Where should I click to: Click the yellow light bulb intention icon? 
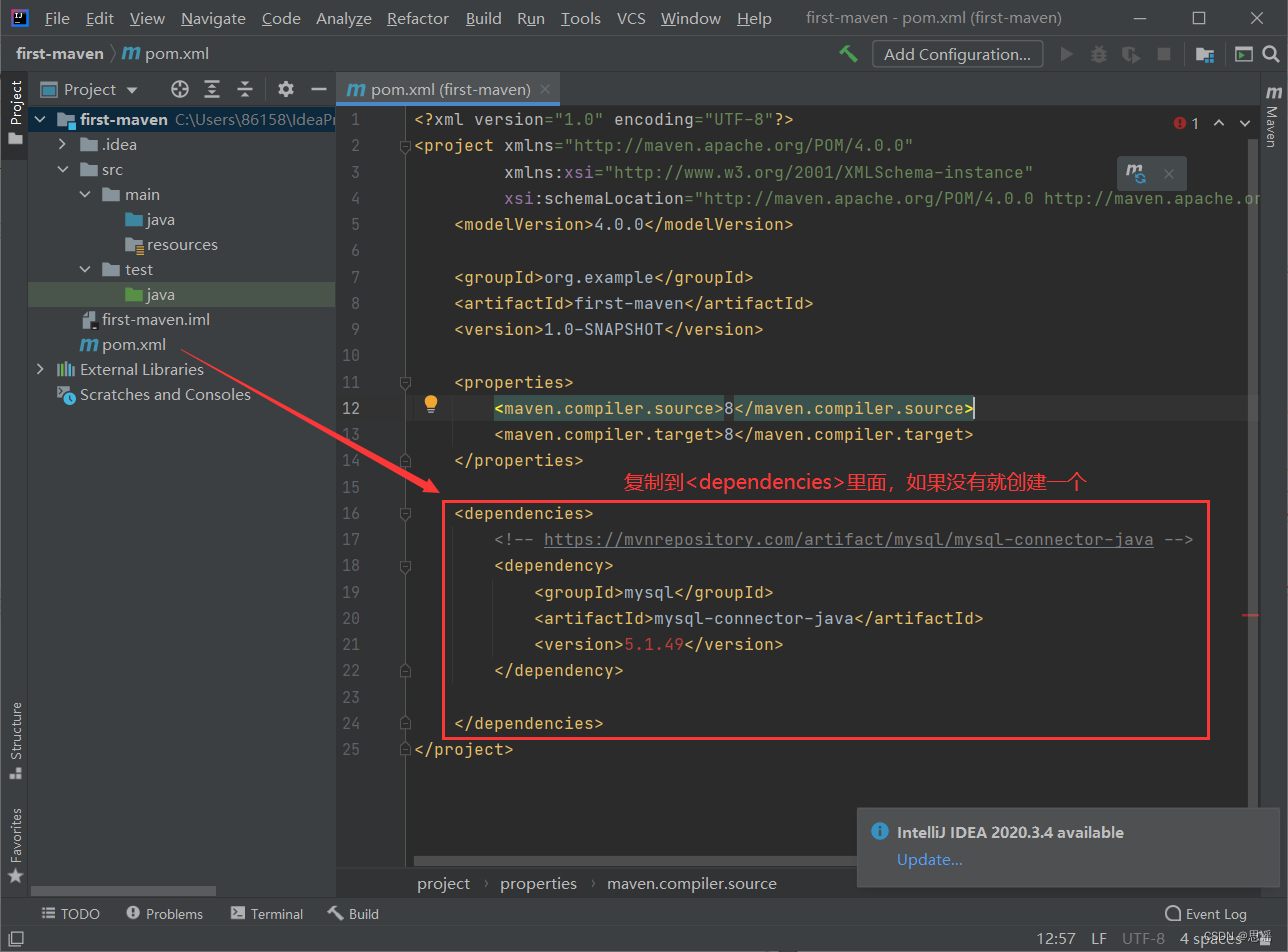click(x=431, y=404)
